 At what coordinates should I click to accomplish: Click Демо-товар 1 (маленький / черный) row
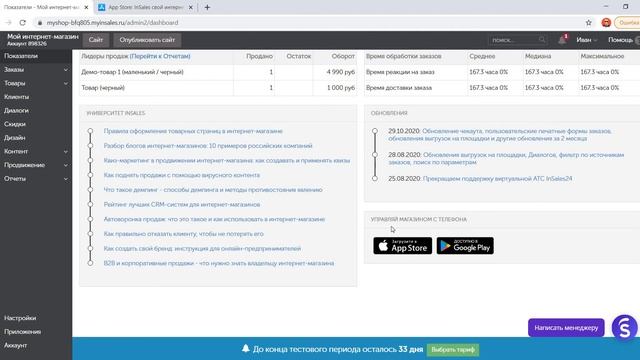click(218, 72)
